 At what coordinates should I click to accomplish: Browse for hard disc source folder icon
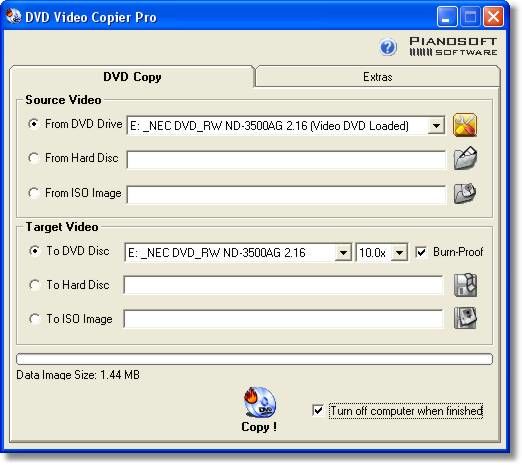[x=465, y=158]
